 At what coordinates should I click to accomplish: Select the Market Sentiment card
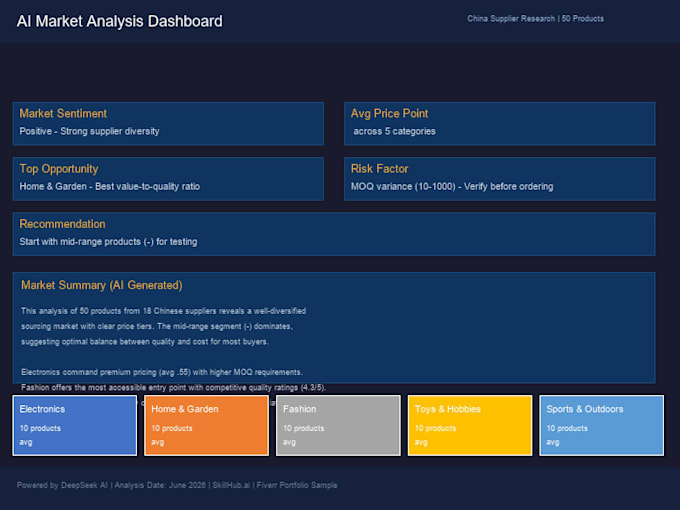[168, 124]
